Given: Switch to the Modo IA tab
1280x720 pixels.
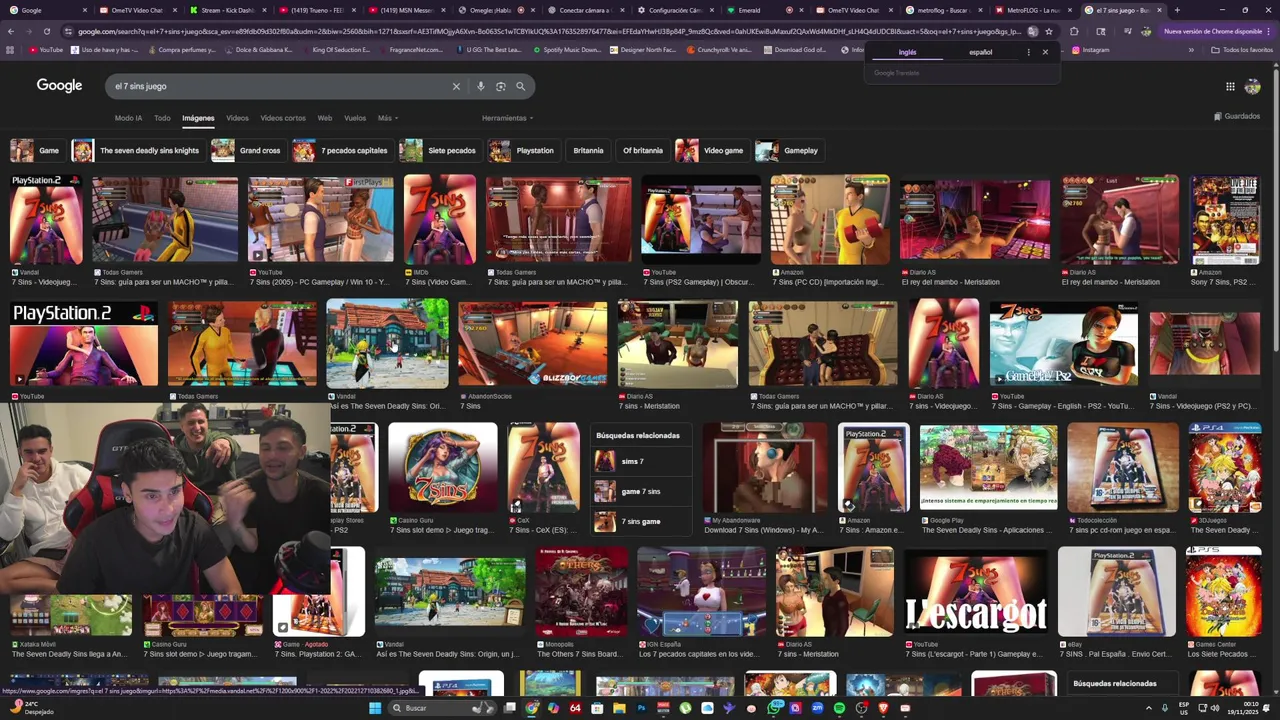Looking at the screenshot, I should pos(128,118).
